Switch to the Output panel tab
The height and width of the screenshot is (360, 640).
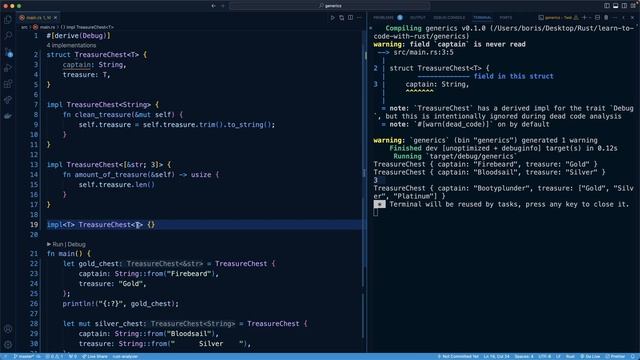[418, 18]
